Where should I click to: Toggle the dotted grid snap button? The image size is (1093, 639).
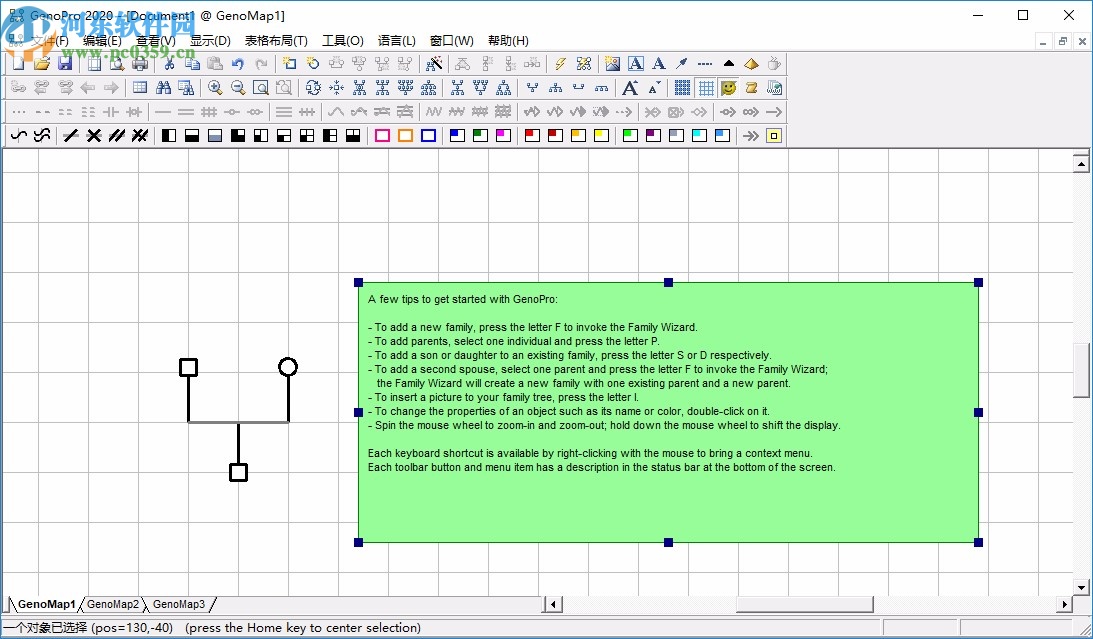coord(682,88)
